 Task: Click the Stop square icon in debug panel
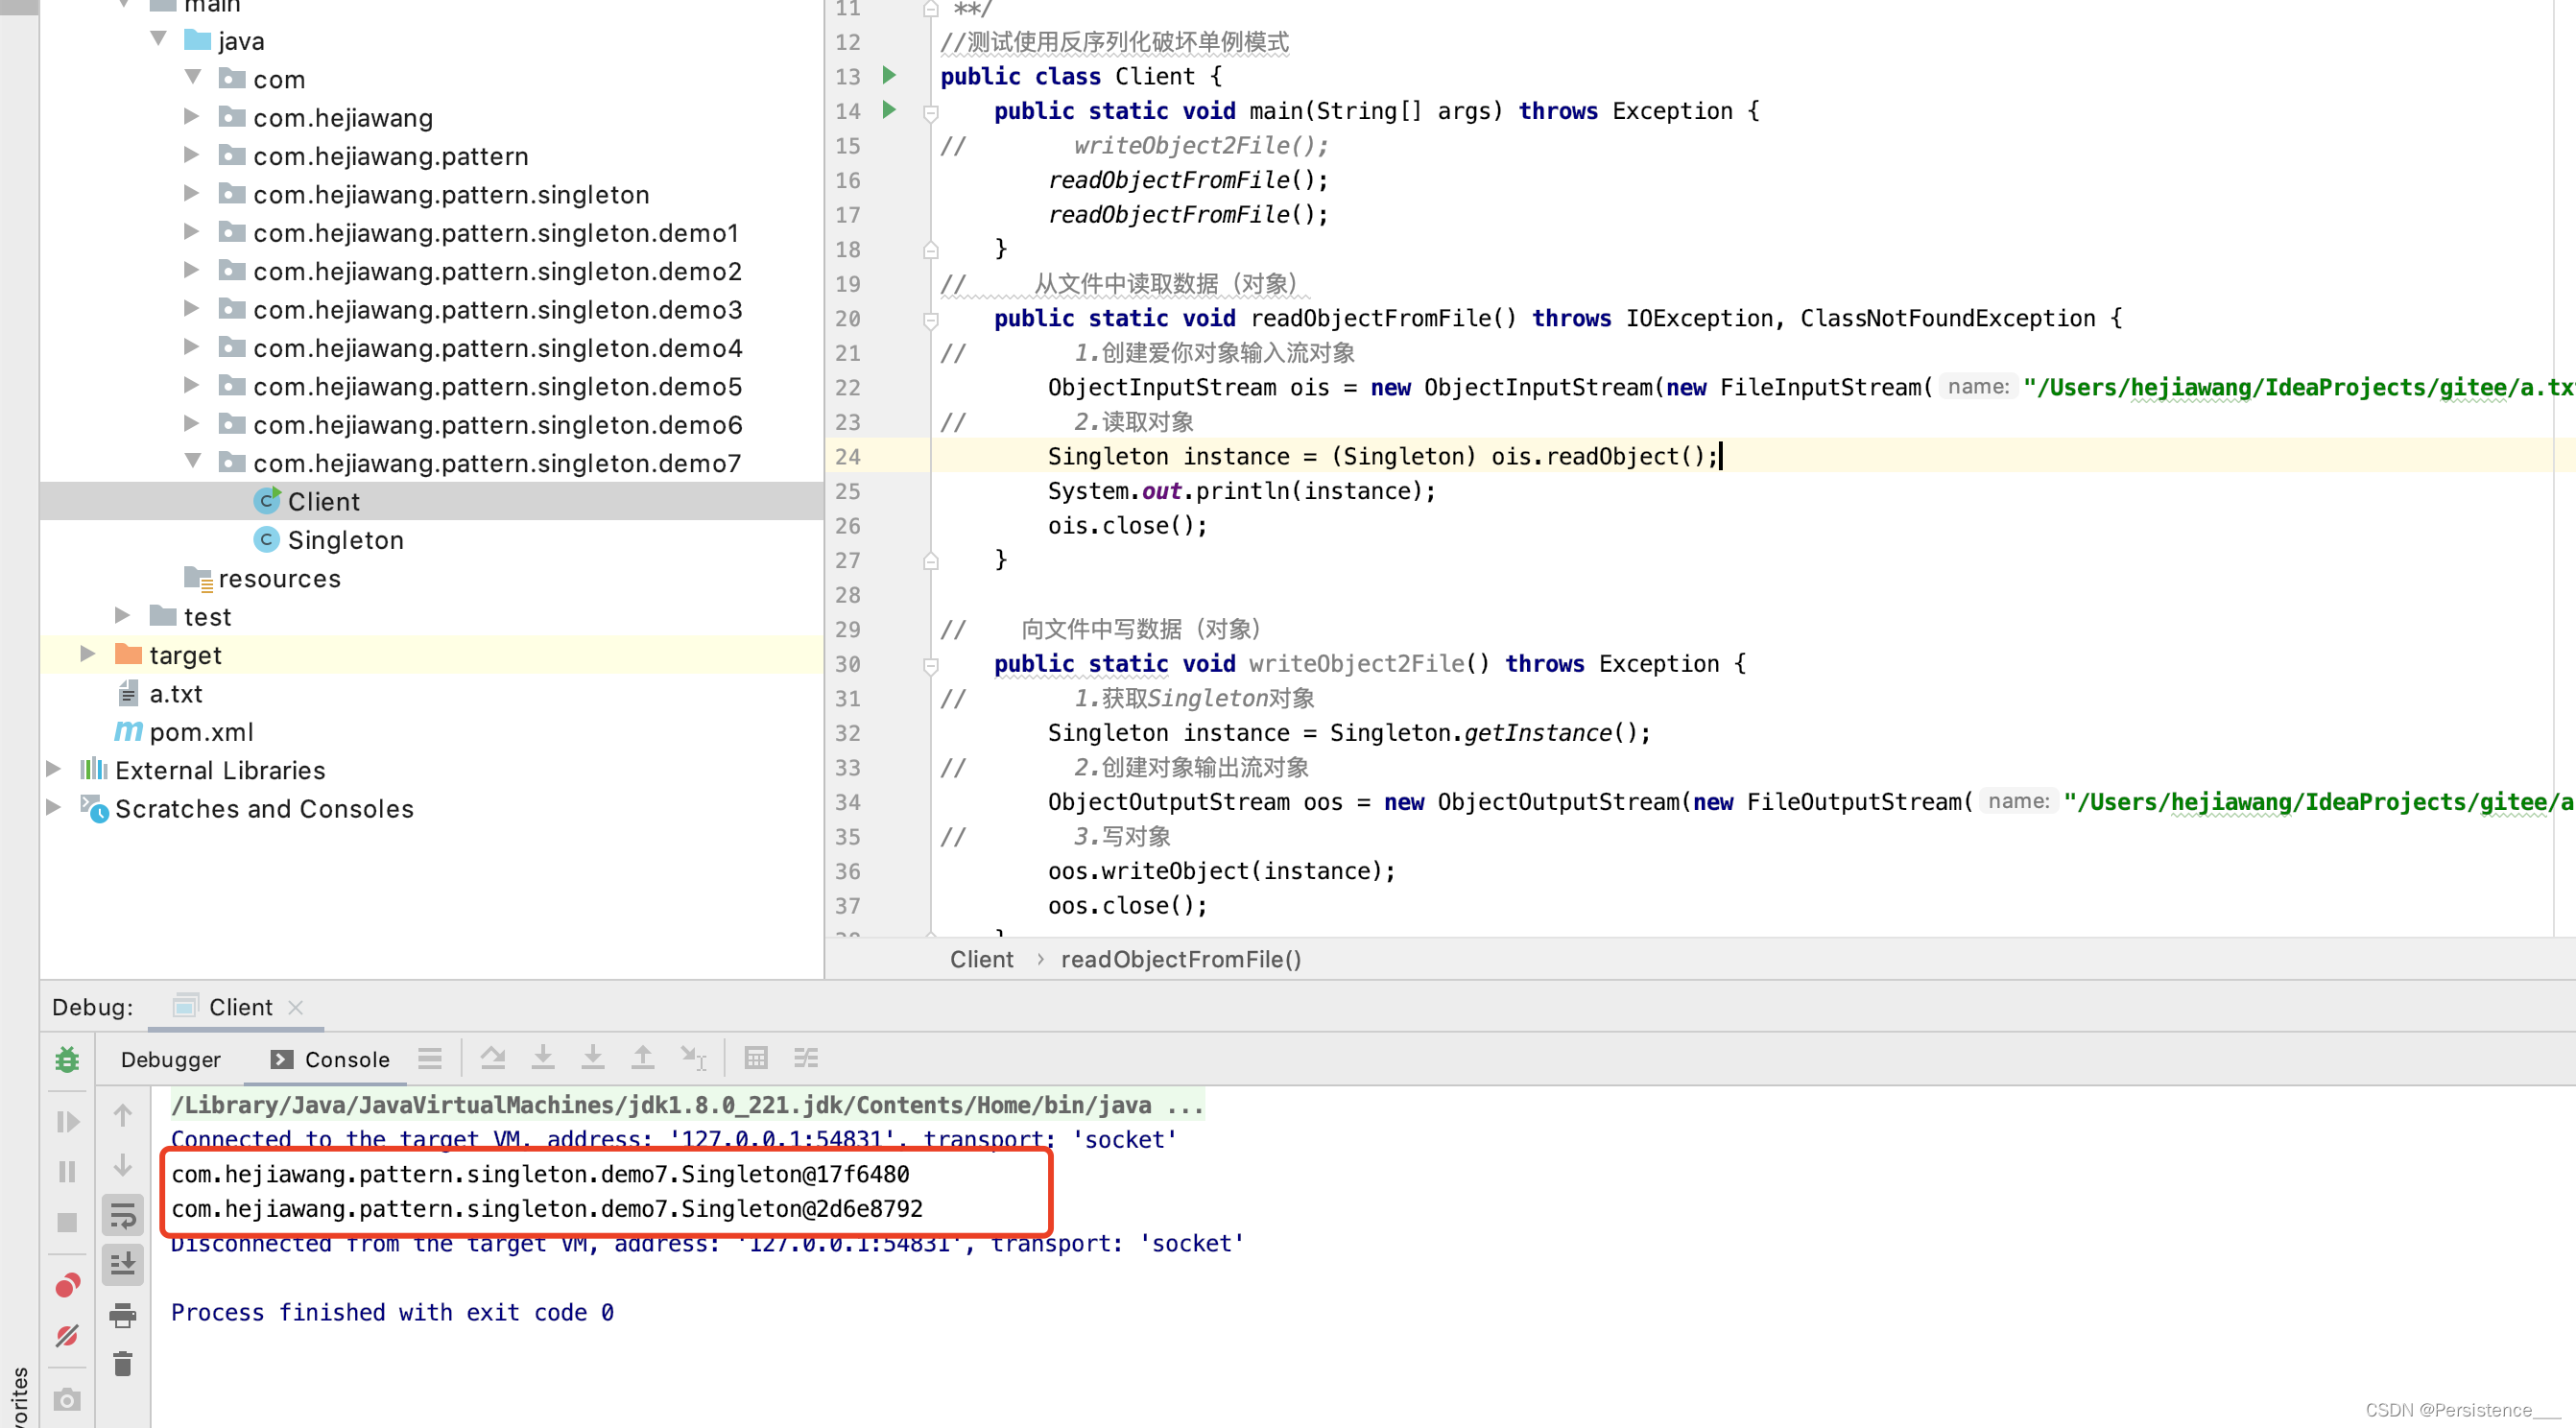(67, 1222)
